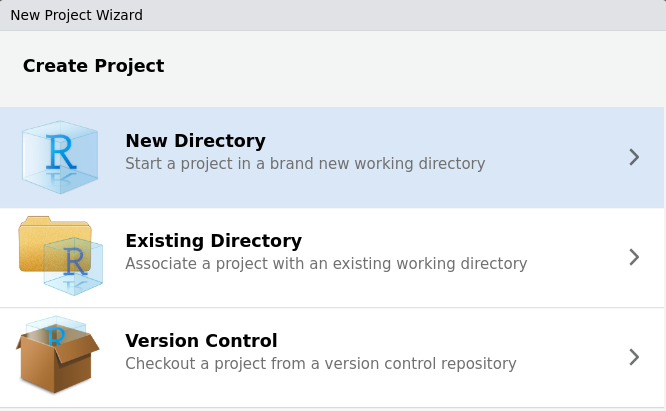
Task: Pick the Version Control title text
Action: [x=201, y=341]
